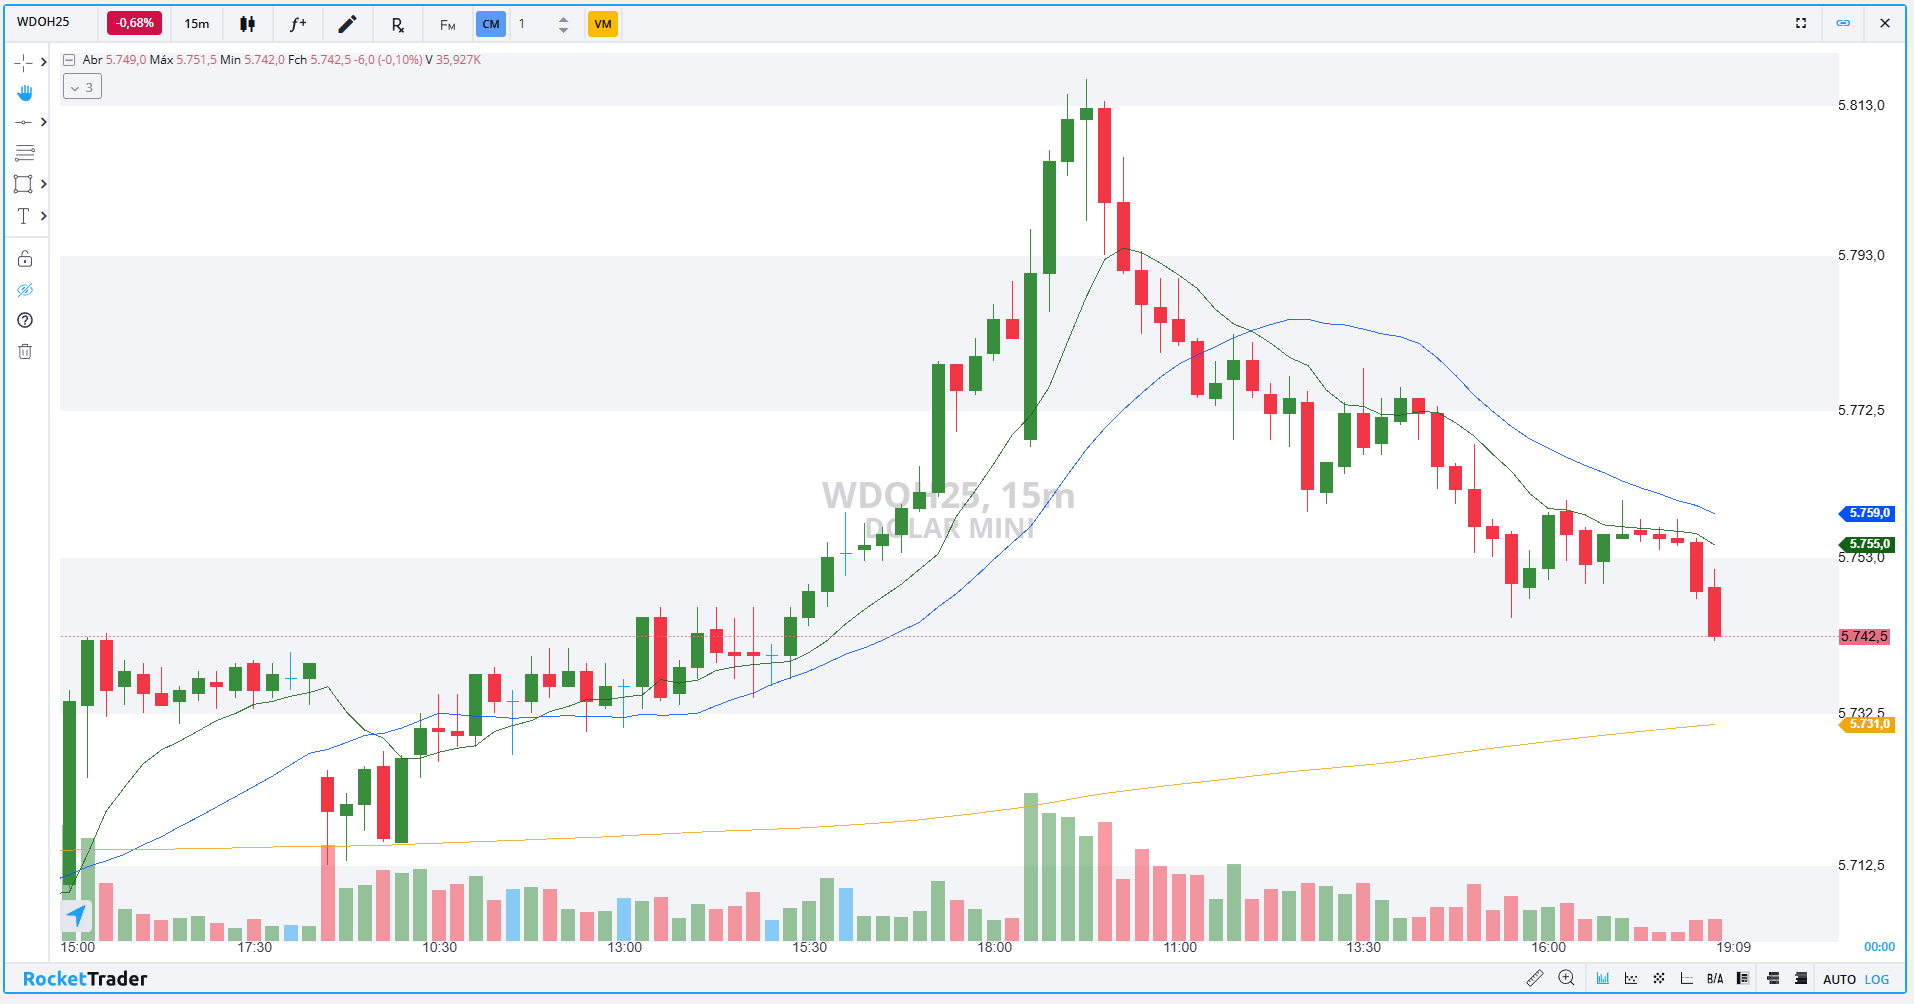The image size is (1914, 1004).
Task: Open the help question mark icon
Action: tap(25, 321)
